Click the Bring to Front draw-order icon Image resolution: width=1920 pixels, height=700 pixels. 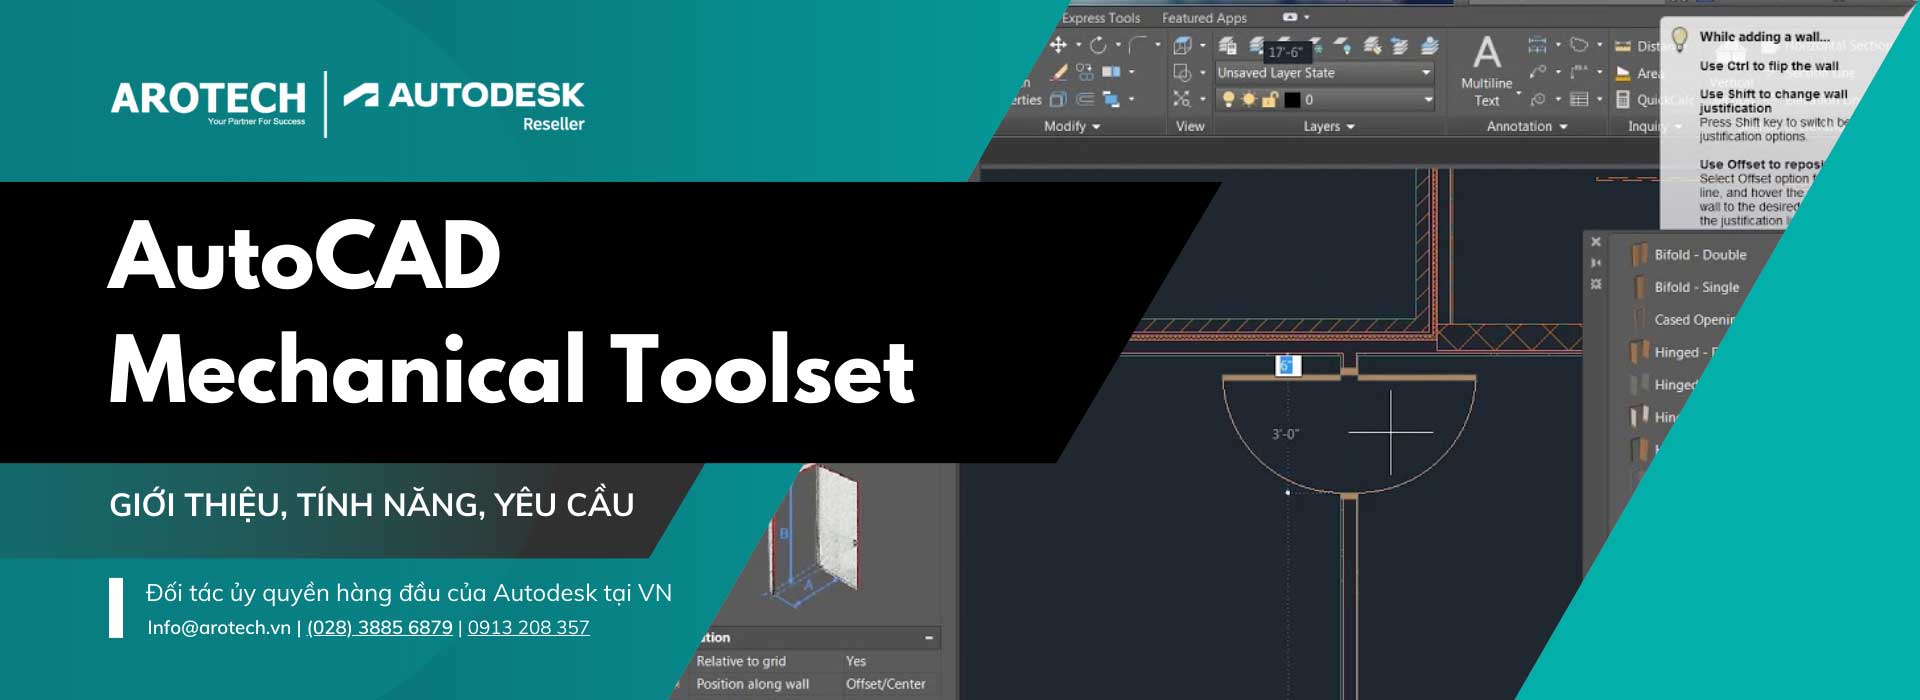1111,99
